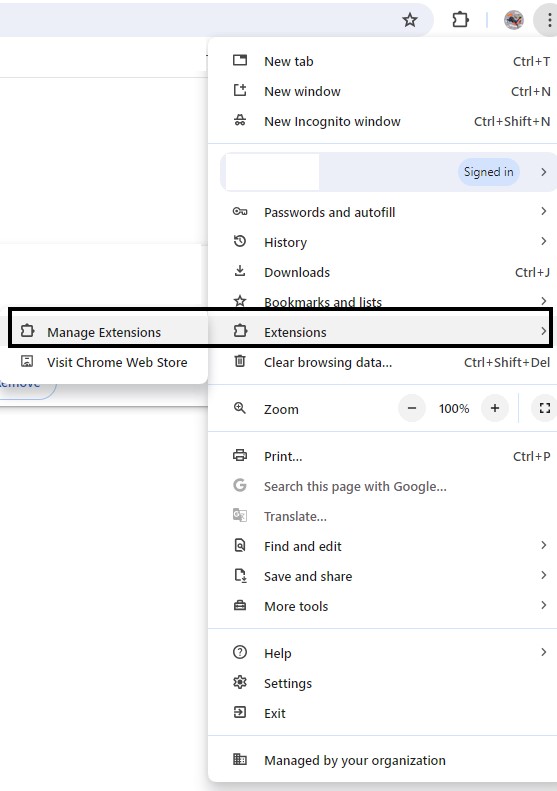
Task: Open a New Incognito window
Action: pyautogui.click(x=382, y=121)
